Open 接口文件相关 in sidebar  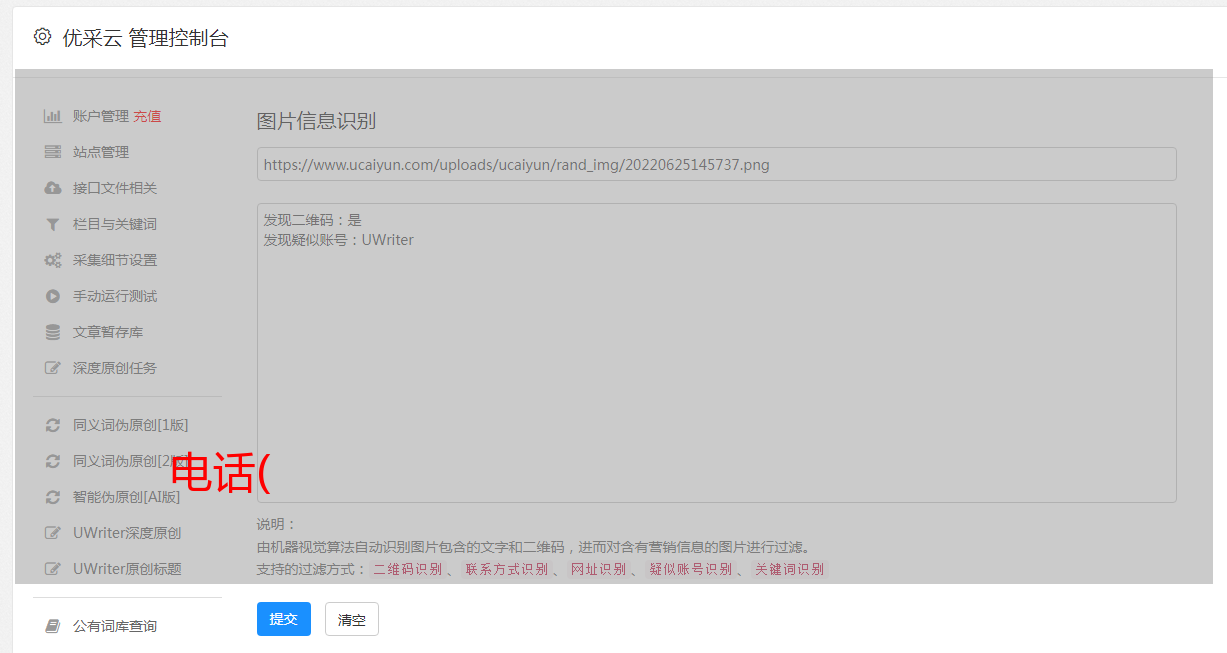[x=115, y=188]
